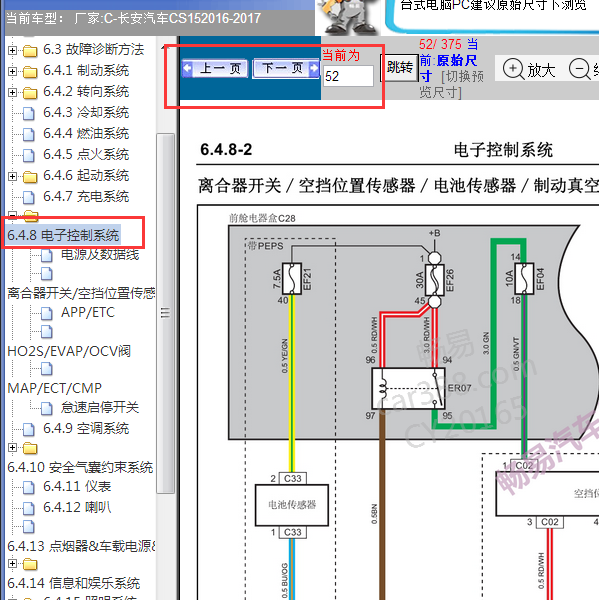Open 6.4.13 点烟器&车载电源 page
Screen dimensions: 599x600
tap(81, 546)
